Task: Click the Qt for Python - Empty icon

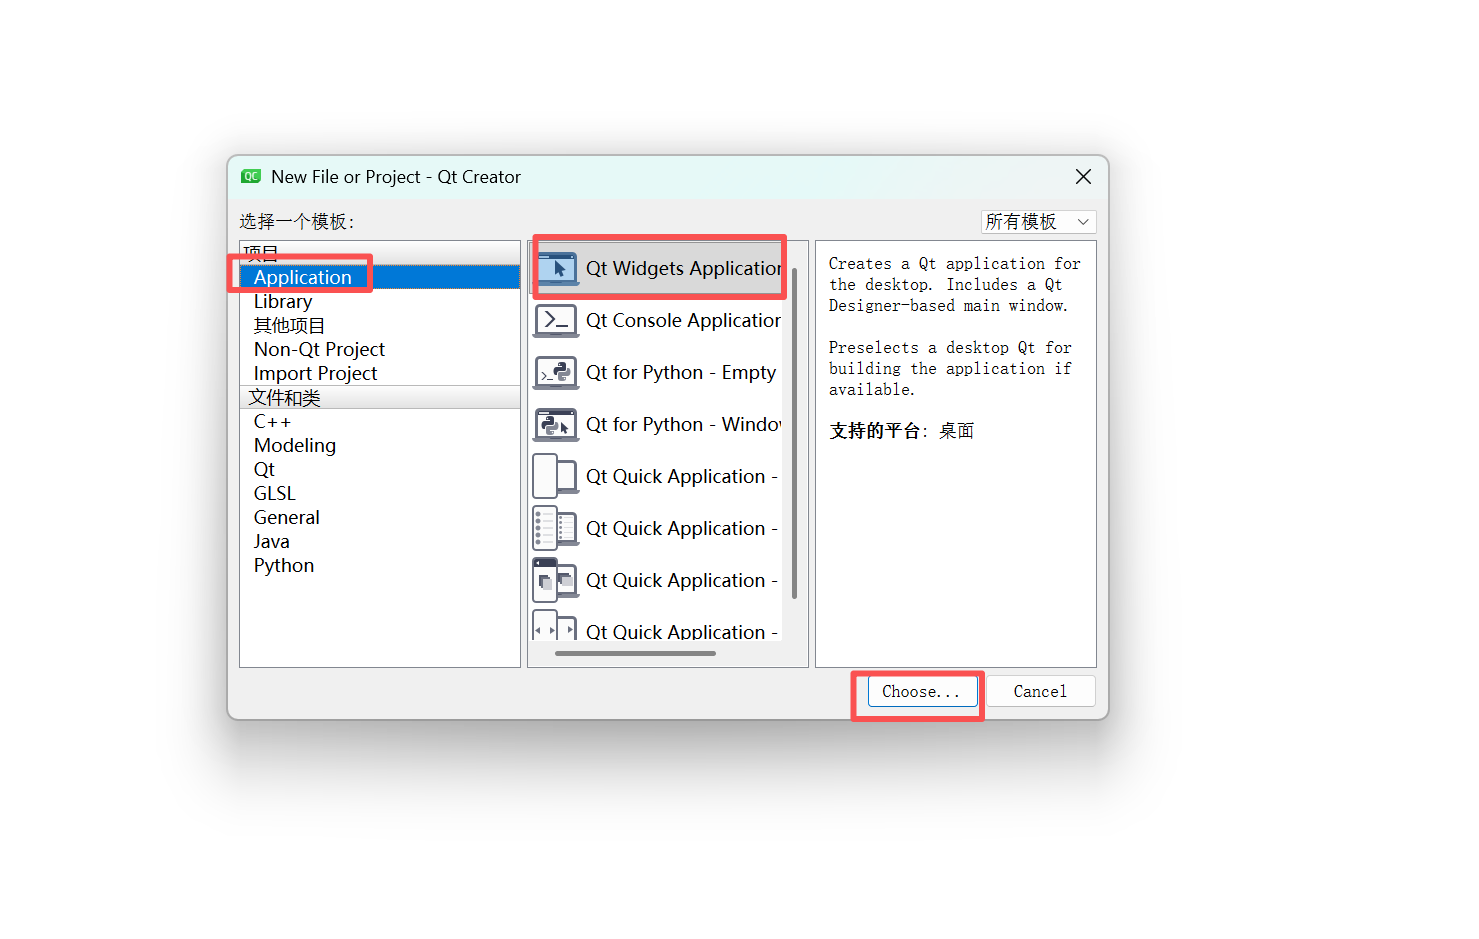Action: [556, 372]
